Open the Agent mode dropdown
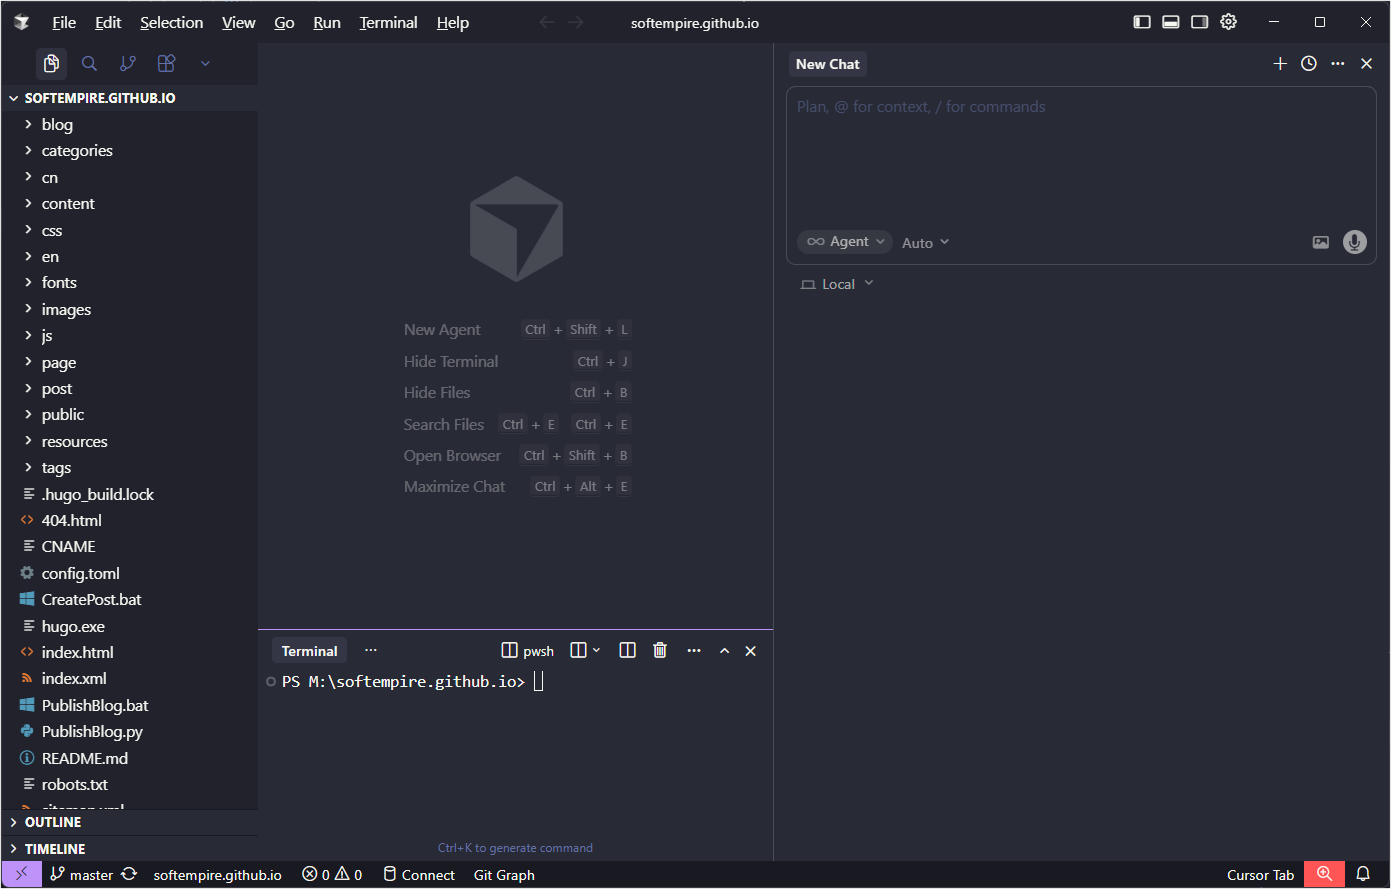Image resolution: width=1391 pixels, height=889 pixels. pyautogui.click(x=845, y=242)
